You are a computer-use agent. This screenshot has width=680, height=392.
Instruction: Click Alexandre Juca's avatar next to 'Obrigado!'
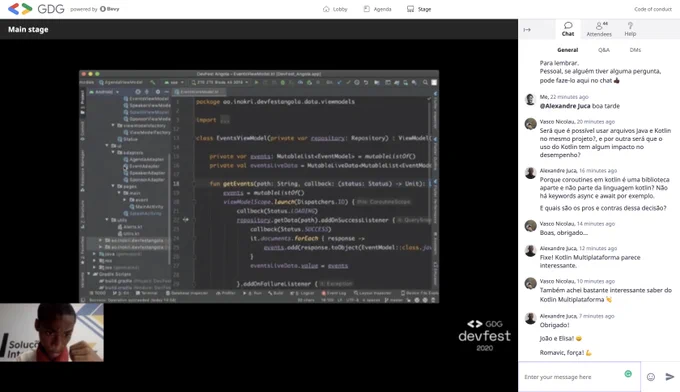point(530,318)
